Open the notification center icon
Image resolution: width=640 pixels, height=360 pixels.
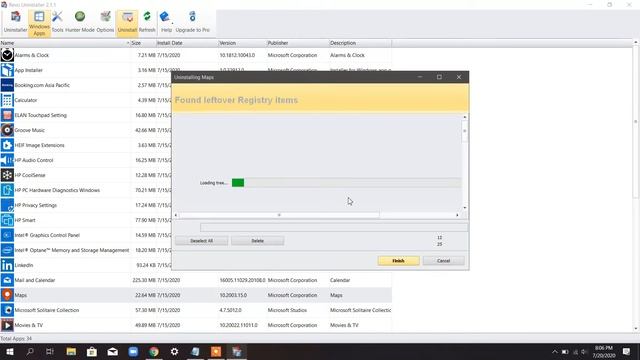[626, 351]
